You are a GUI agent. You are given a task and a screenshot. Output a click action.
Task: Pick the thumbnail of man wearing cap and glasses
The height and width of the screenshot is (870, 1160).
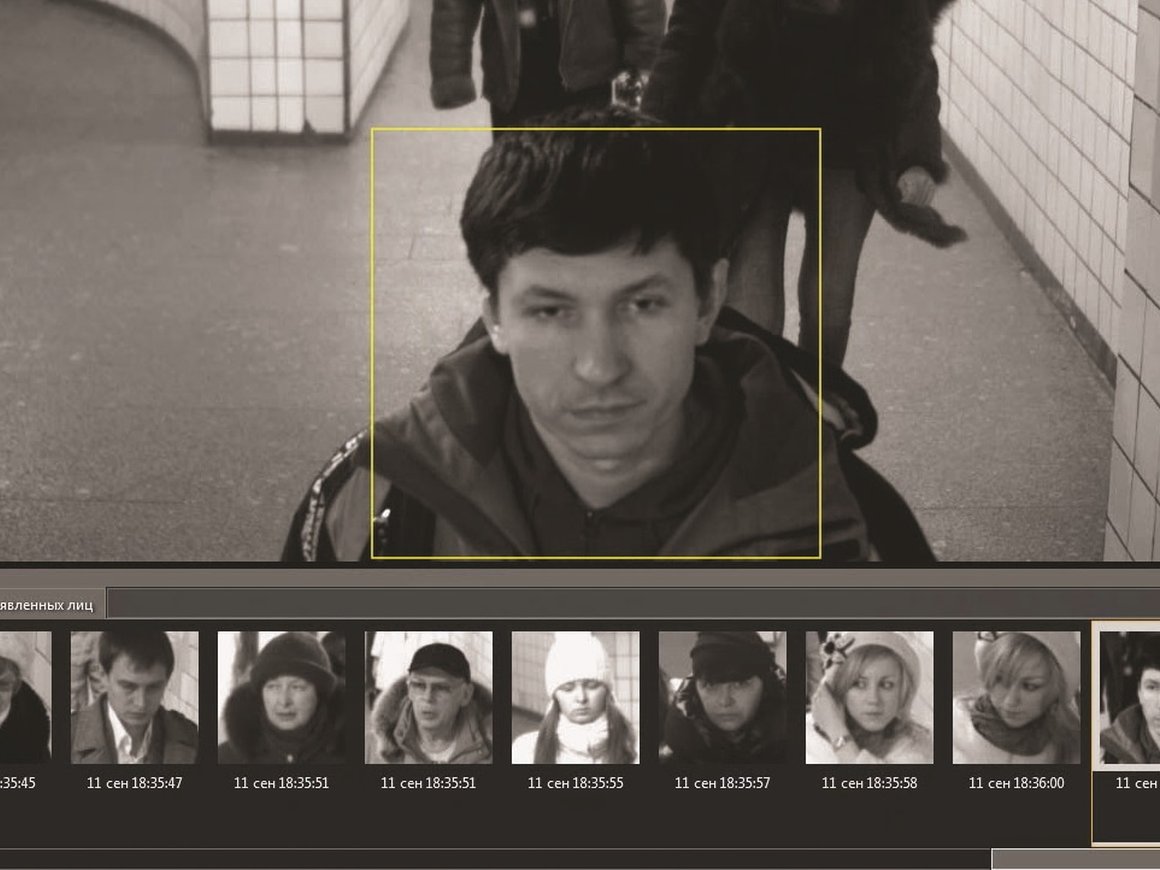428,697
